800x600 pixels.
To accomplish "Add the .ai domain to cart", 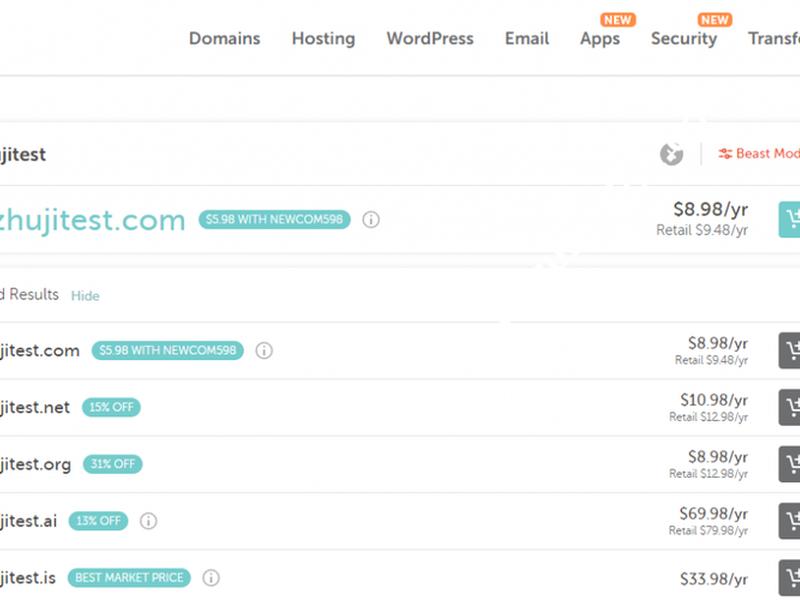I will [x=789, y=521].
